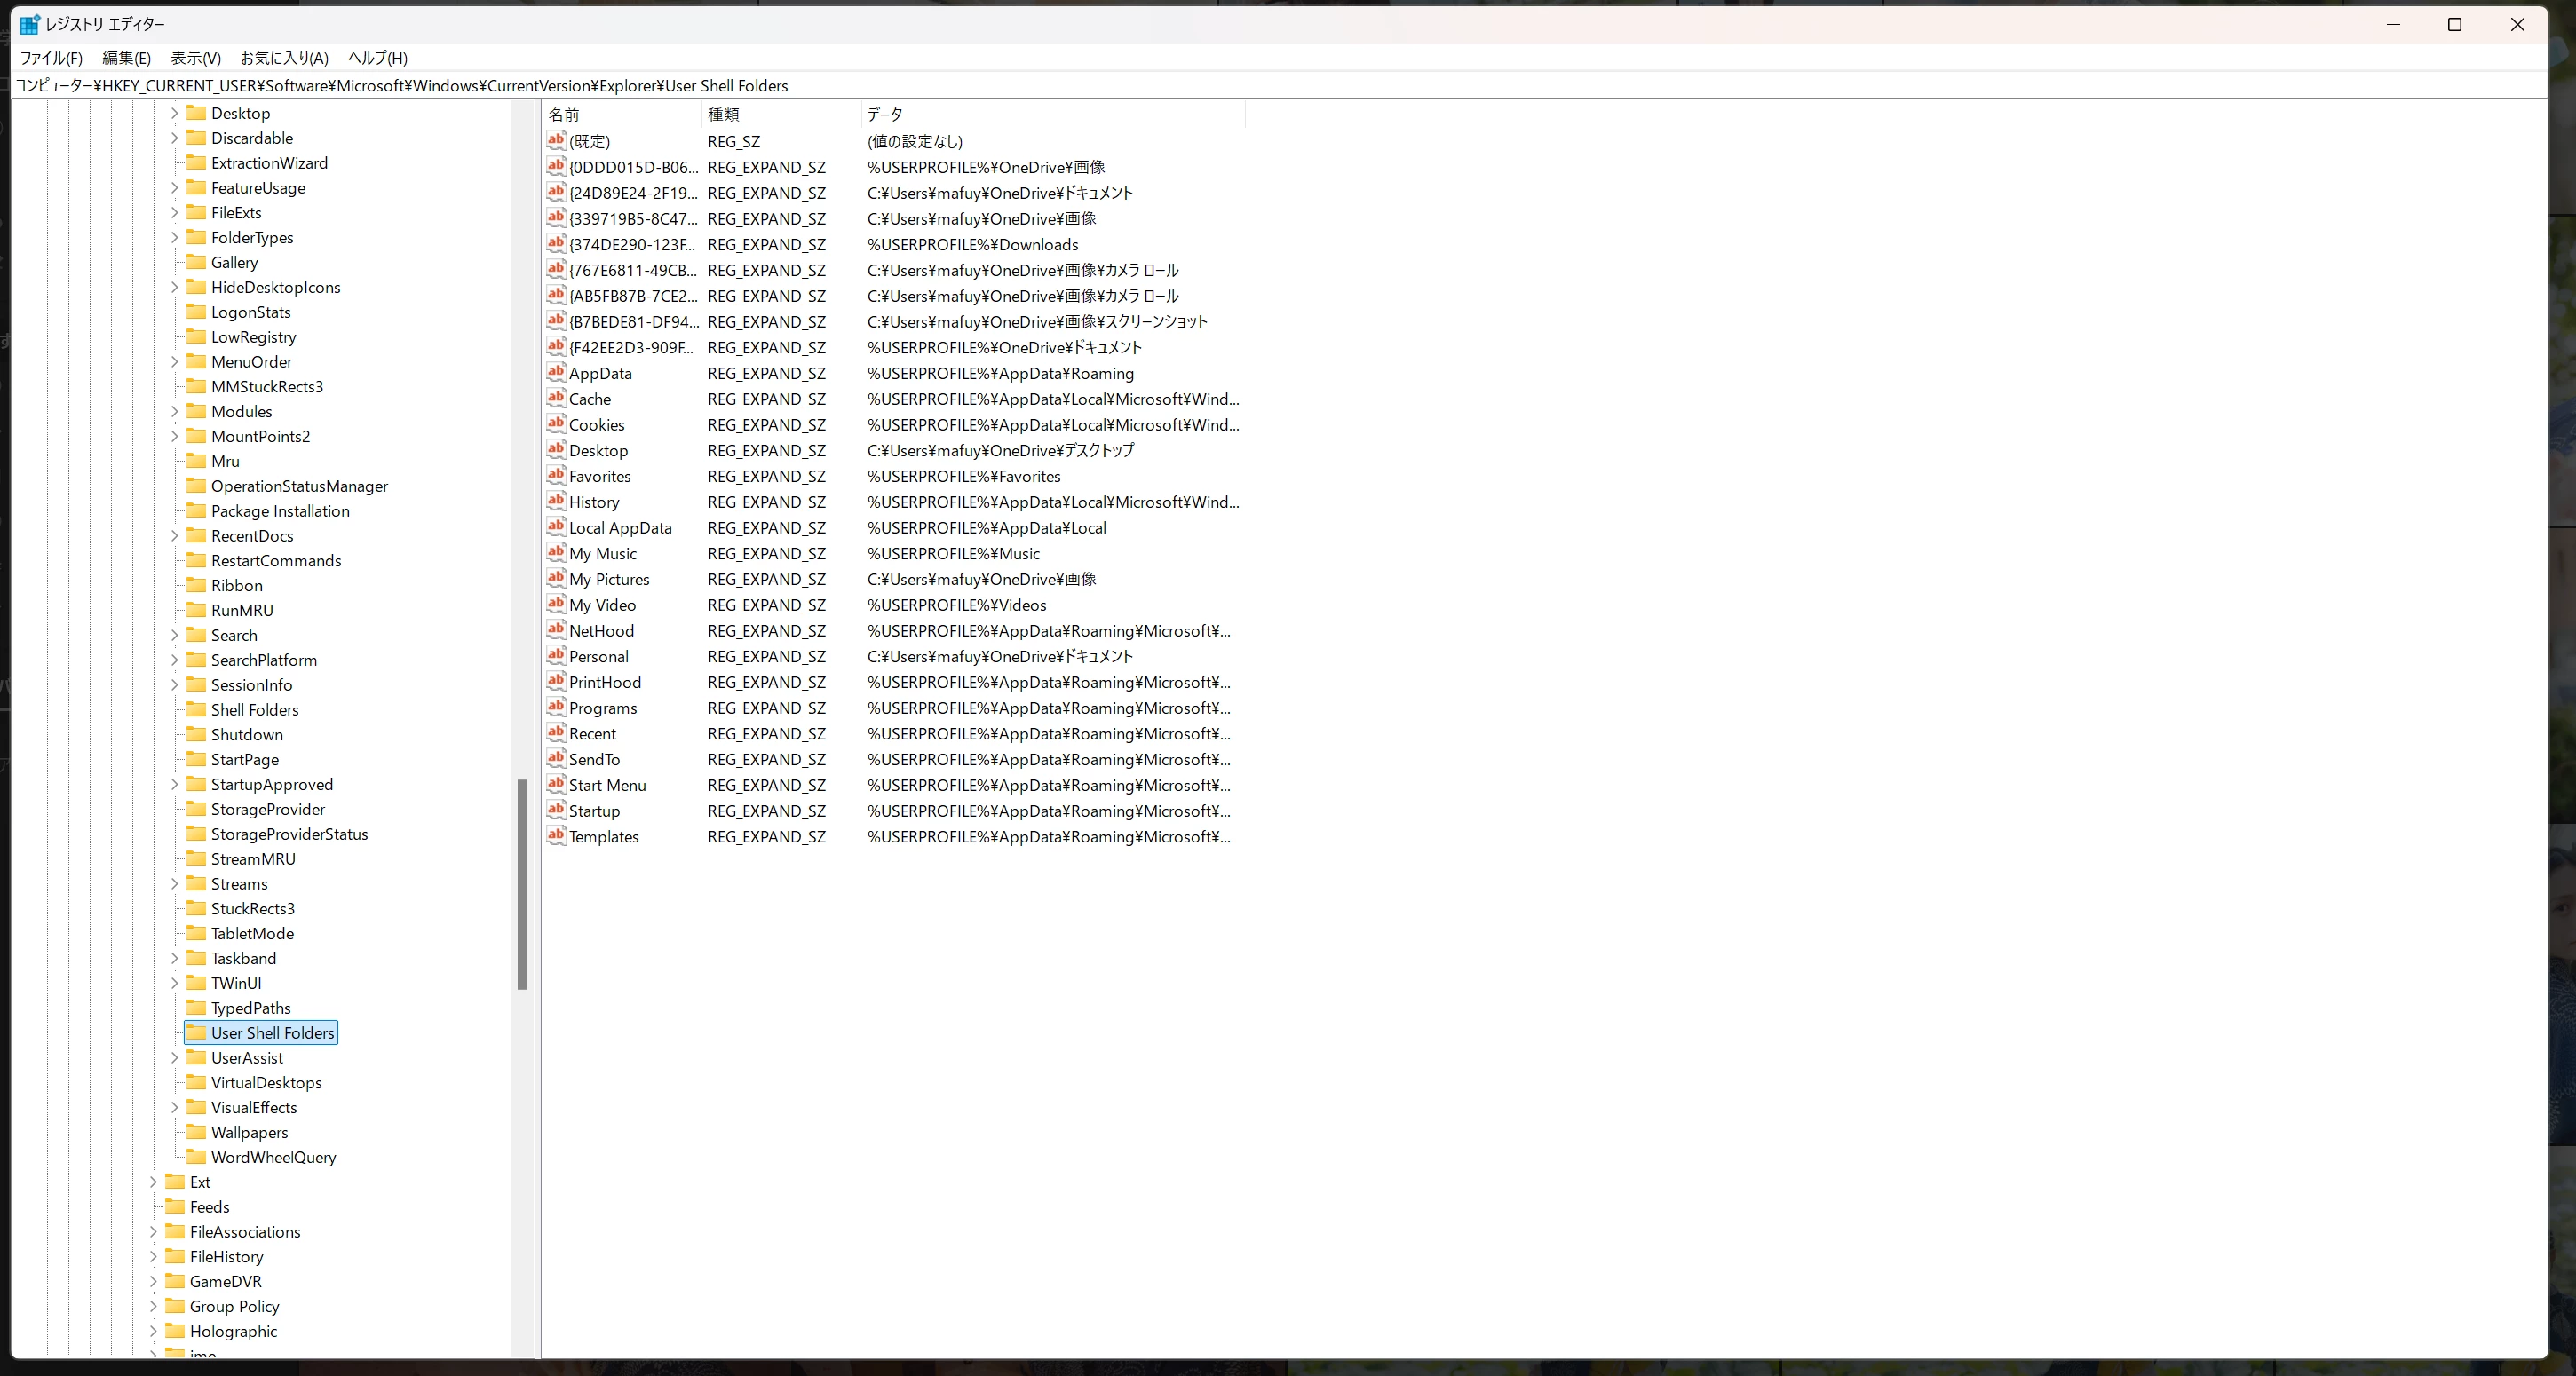This screenshot has height=1376, width=2576.
Task: Expand the MountPoints2 node
Action: 175,436
